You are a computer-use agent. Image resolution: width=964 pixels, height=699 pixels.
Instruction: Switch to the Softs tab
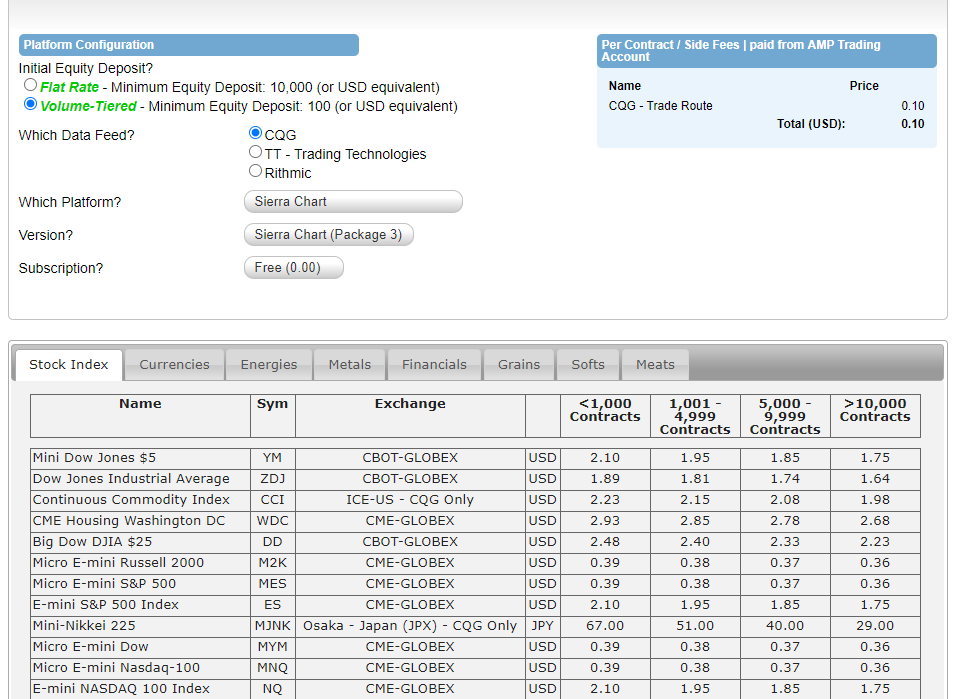(588, 365)
